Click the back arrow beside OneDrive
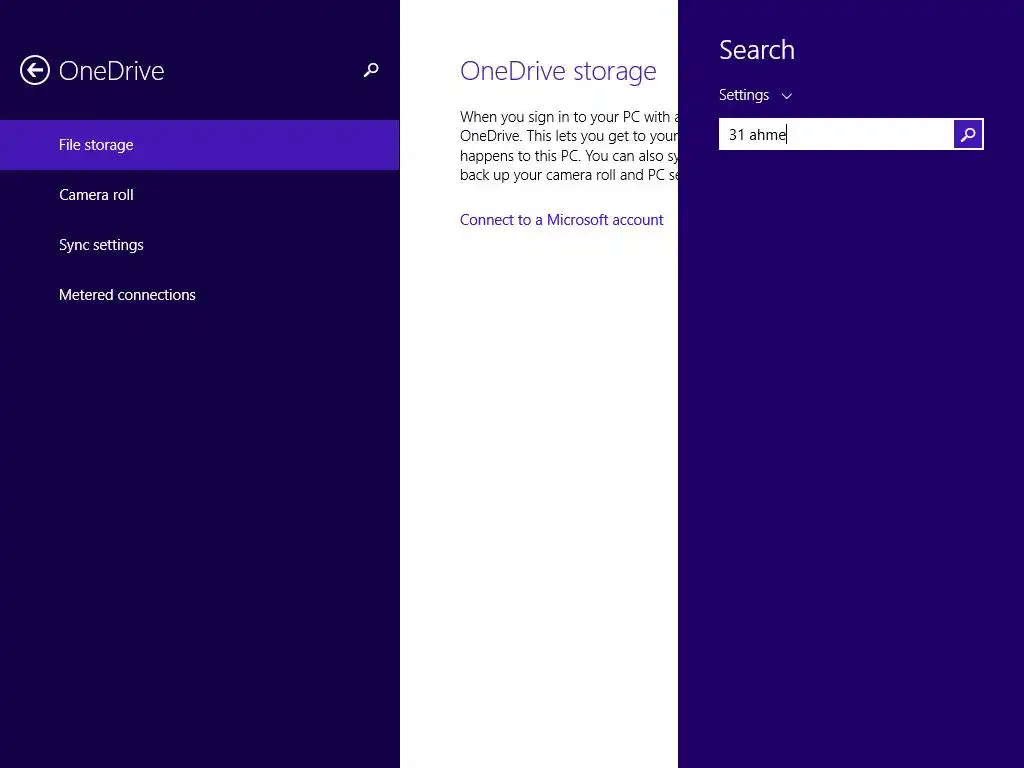This screenshot has height=768, width=1024. click(x=35, y=70)
